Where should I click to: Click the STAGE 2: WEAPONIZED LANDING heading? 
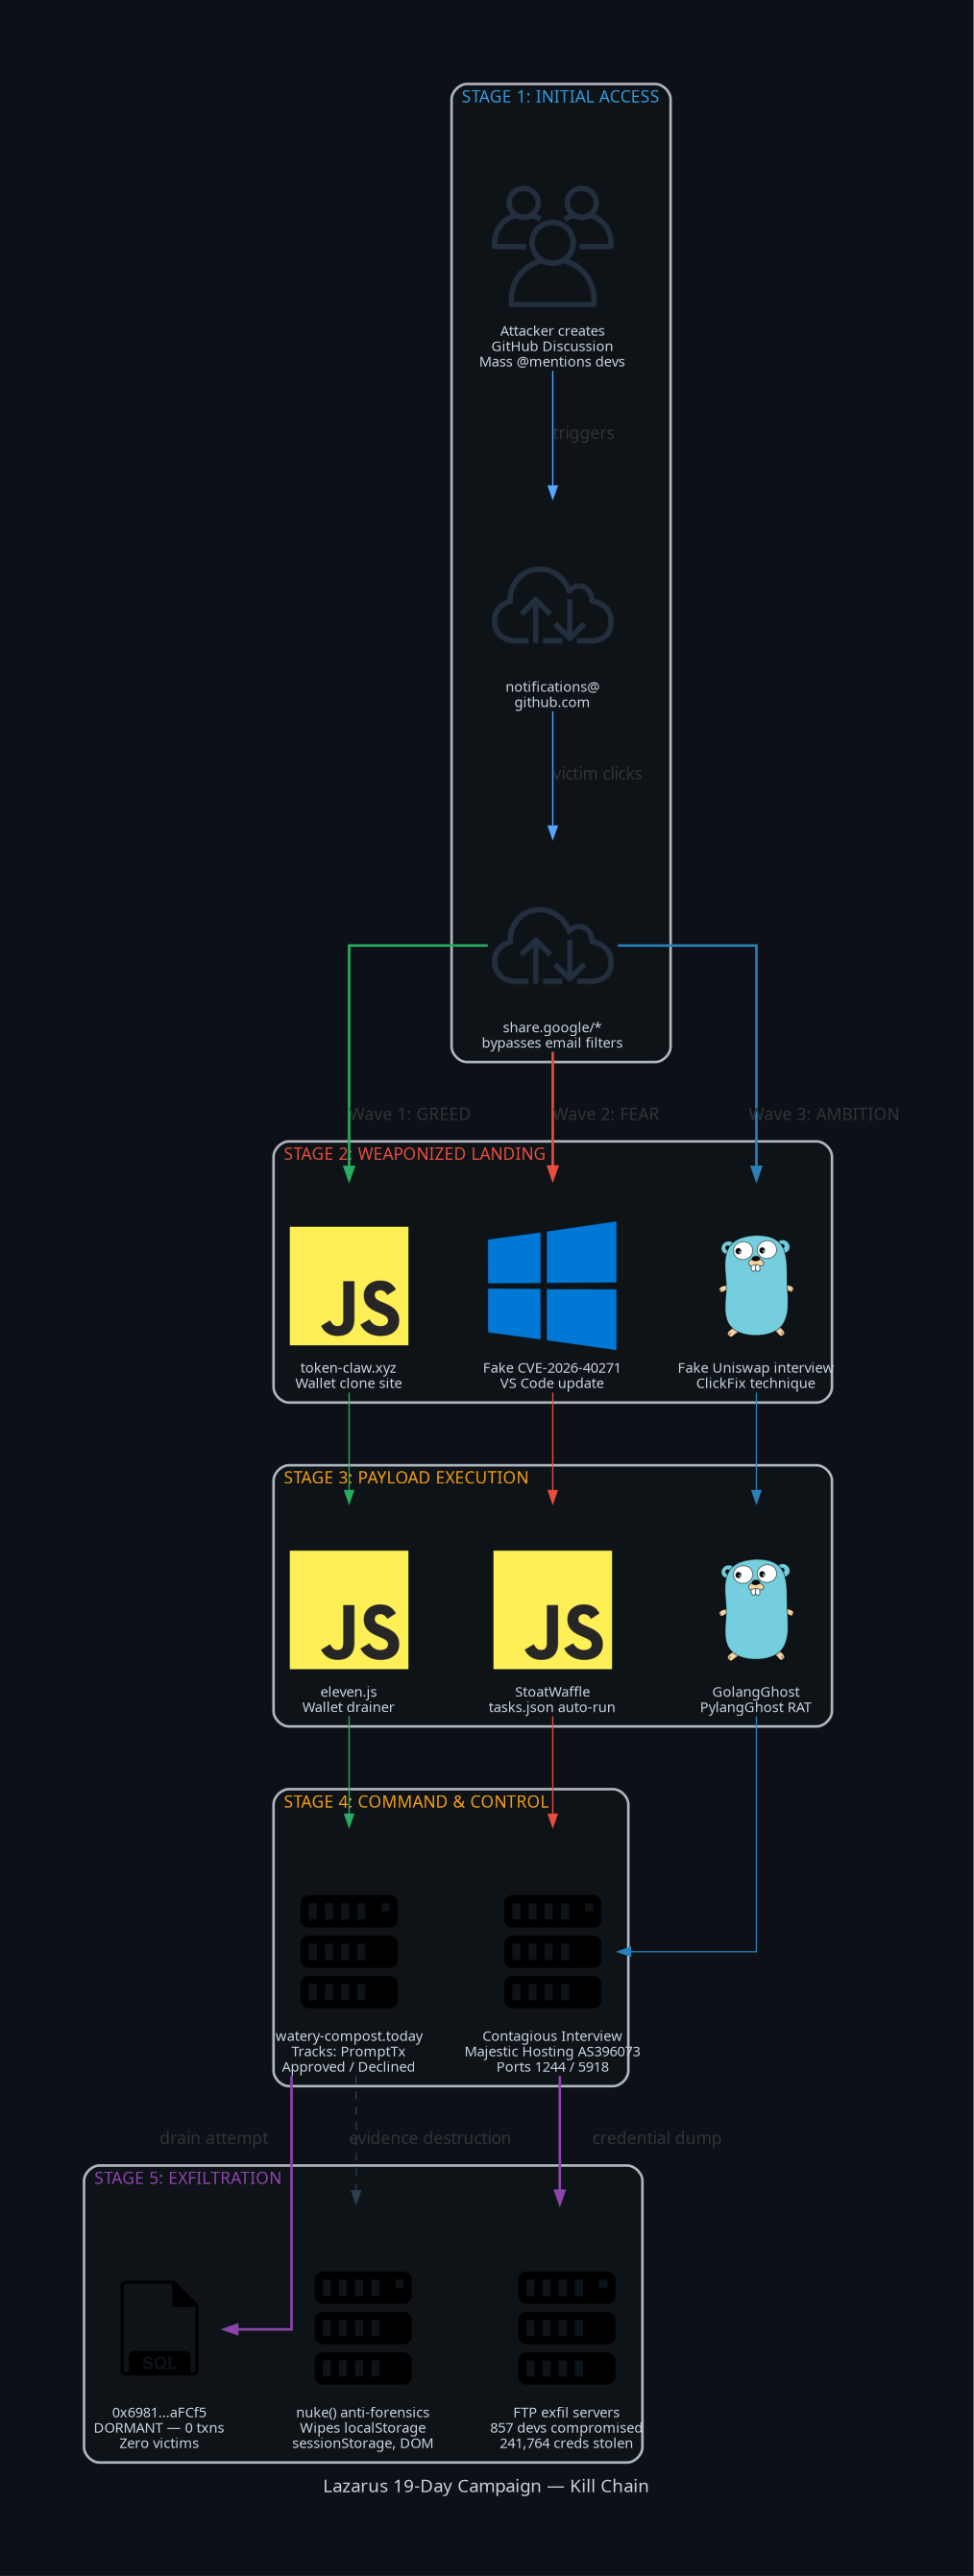pyautogui.click(x=414, y=1154)
